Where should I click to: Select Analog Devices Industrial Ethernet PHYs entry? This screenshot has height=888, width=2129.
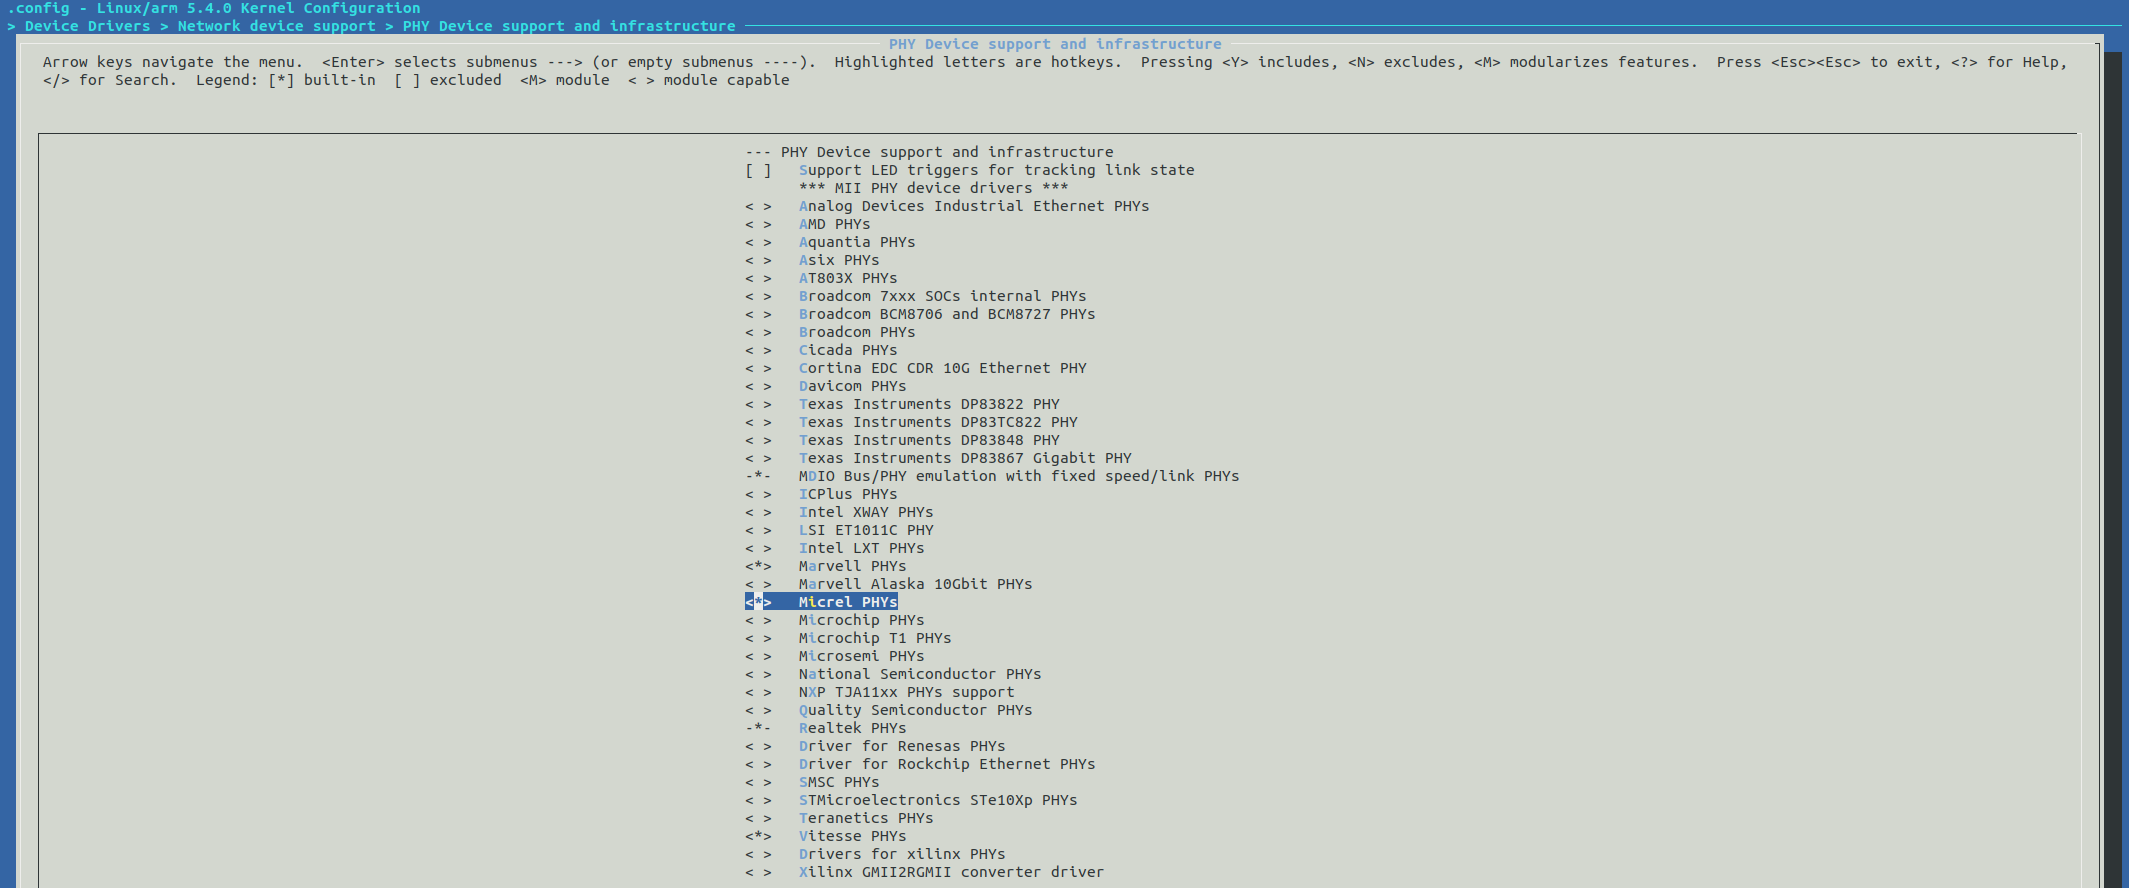(x=947, y=206)
